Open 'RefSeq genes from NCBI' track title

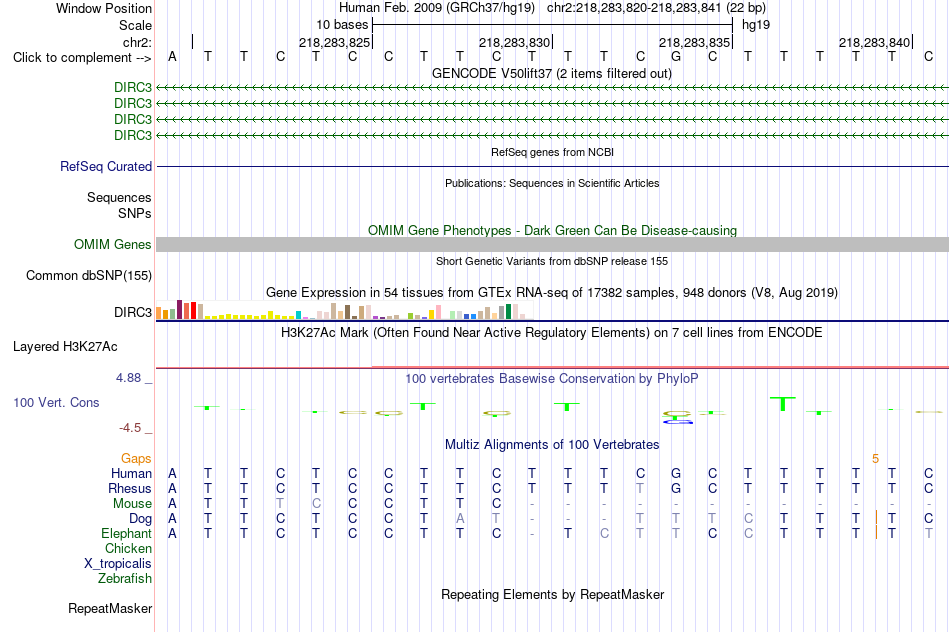[x=552, y=152]
